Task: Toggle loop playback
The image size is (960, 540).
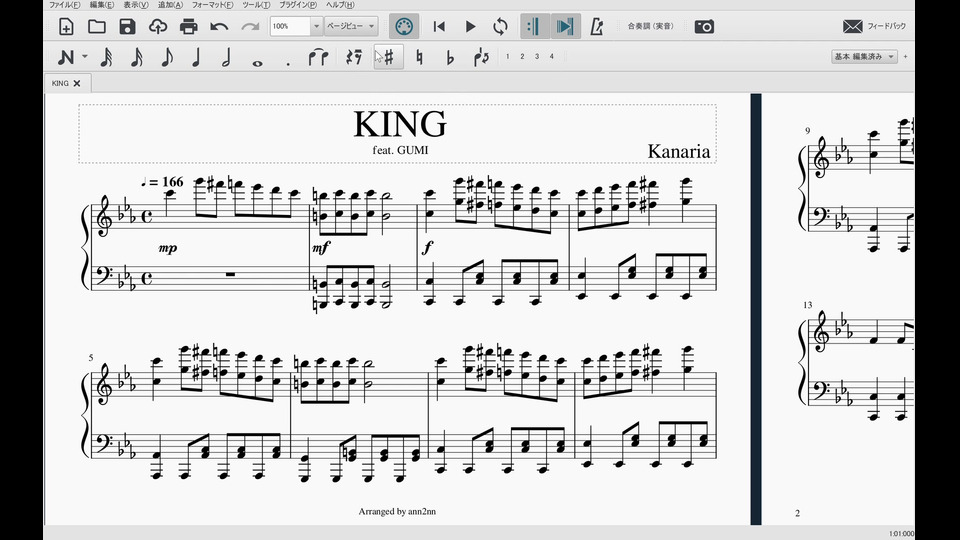Action: (x=500, y=26)
